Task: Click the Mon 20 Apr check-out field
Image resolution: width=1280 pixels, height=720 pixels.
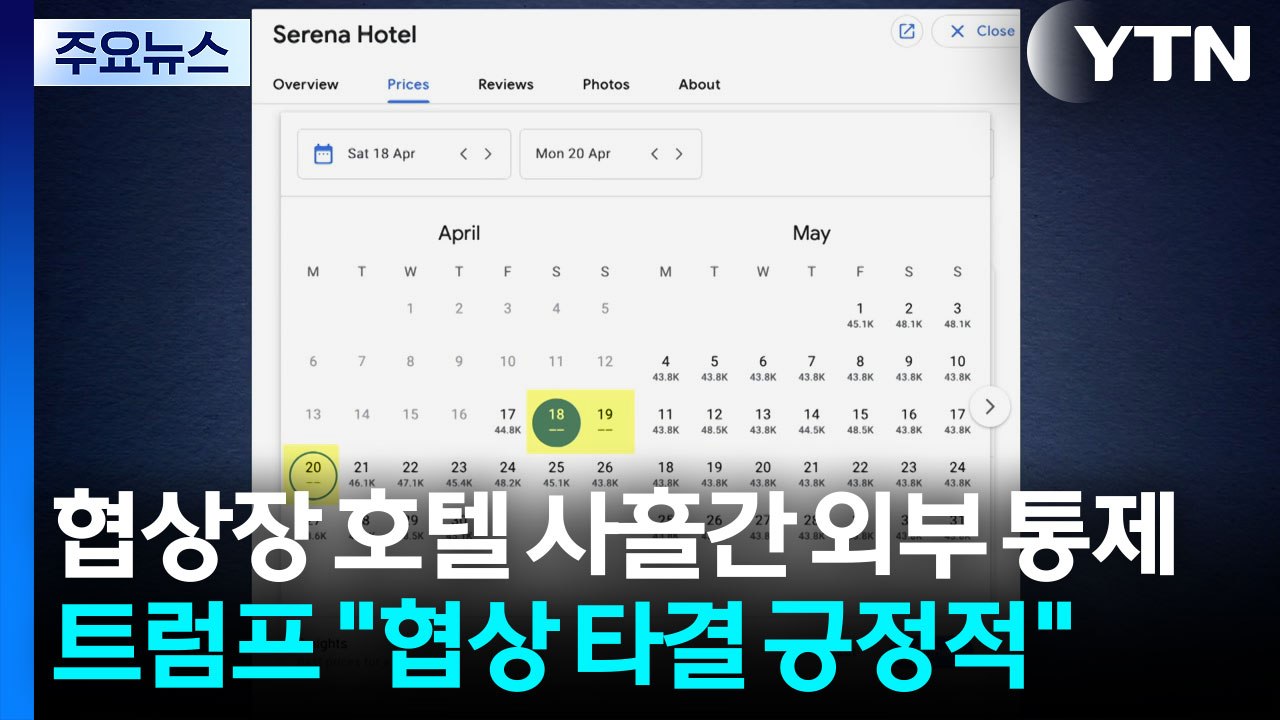Action: (x=610, y=154)
